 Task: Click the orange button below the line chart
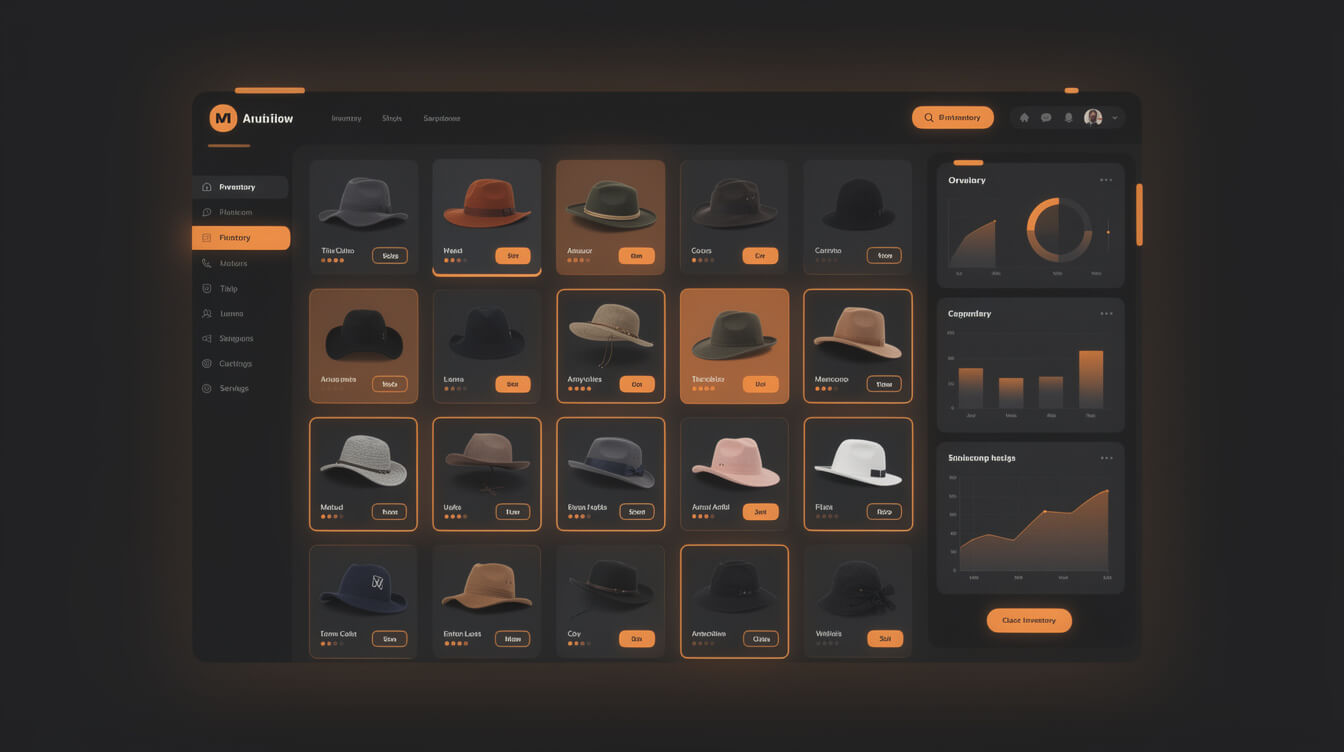[1029, 620]
